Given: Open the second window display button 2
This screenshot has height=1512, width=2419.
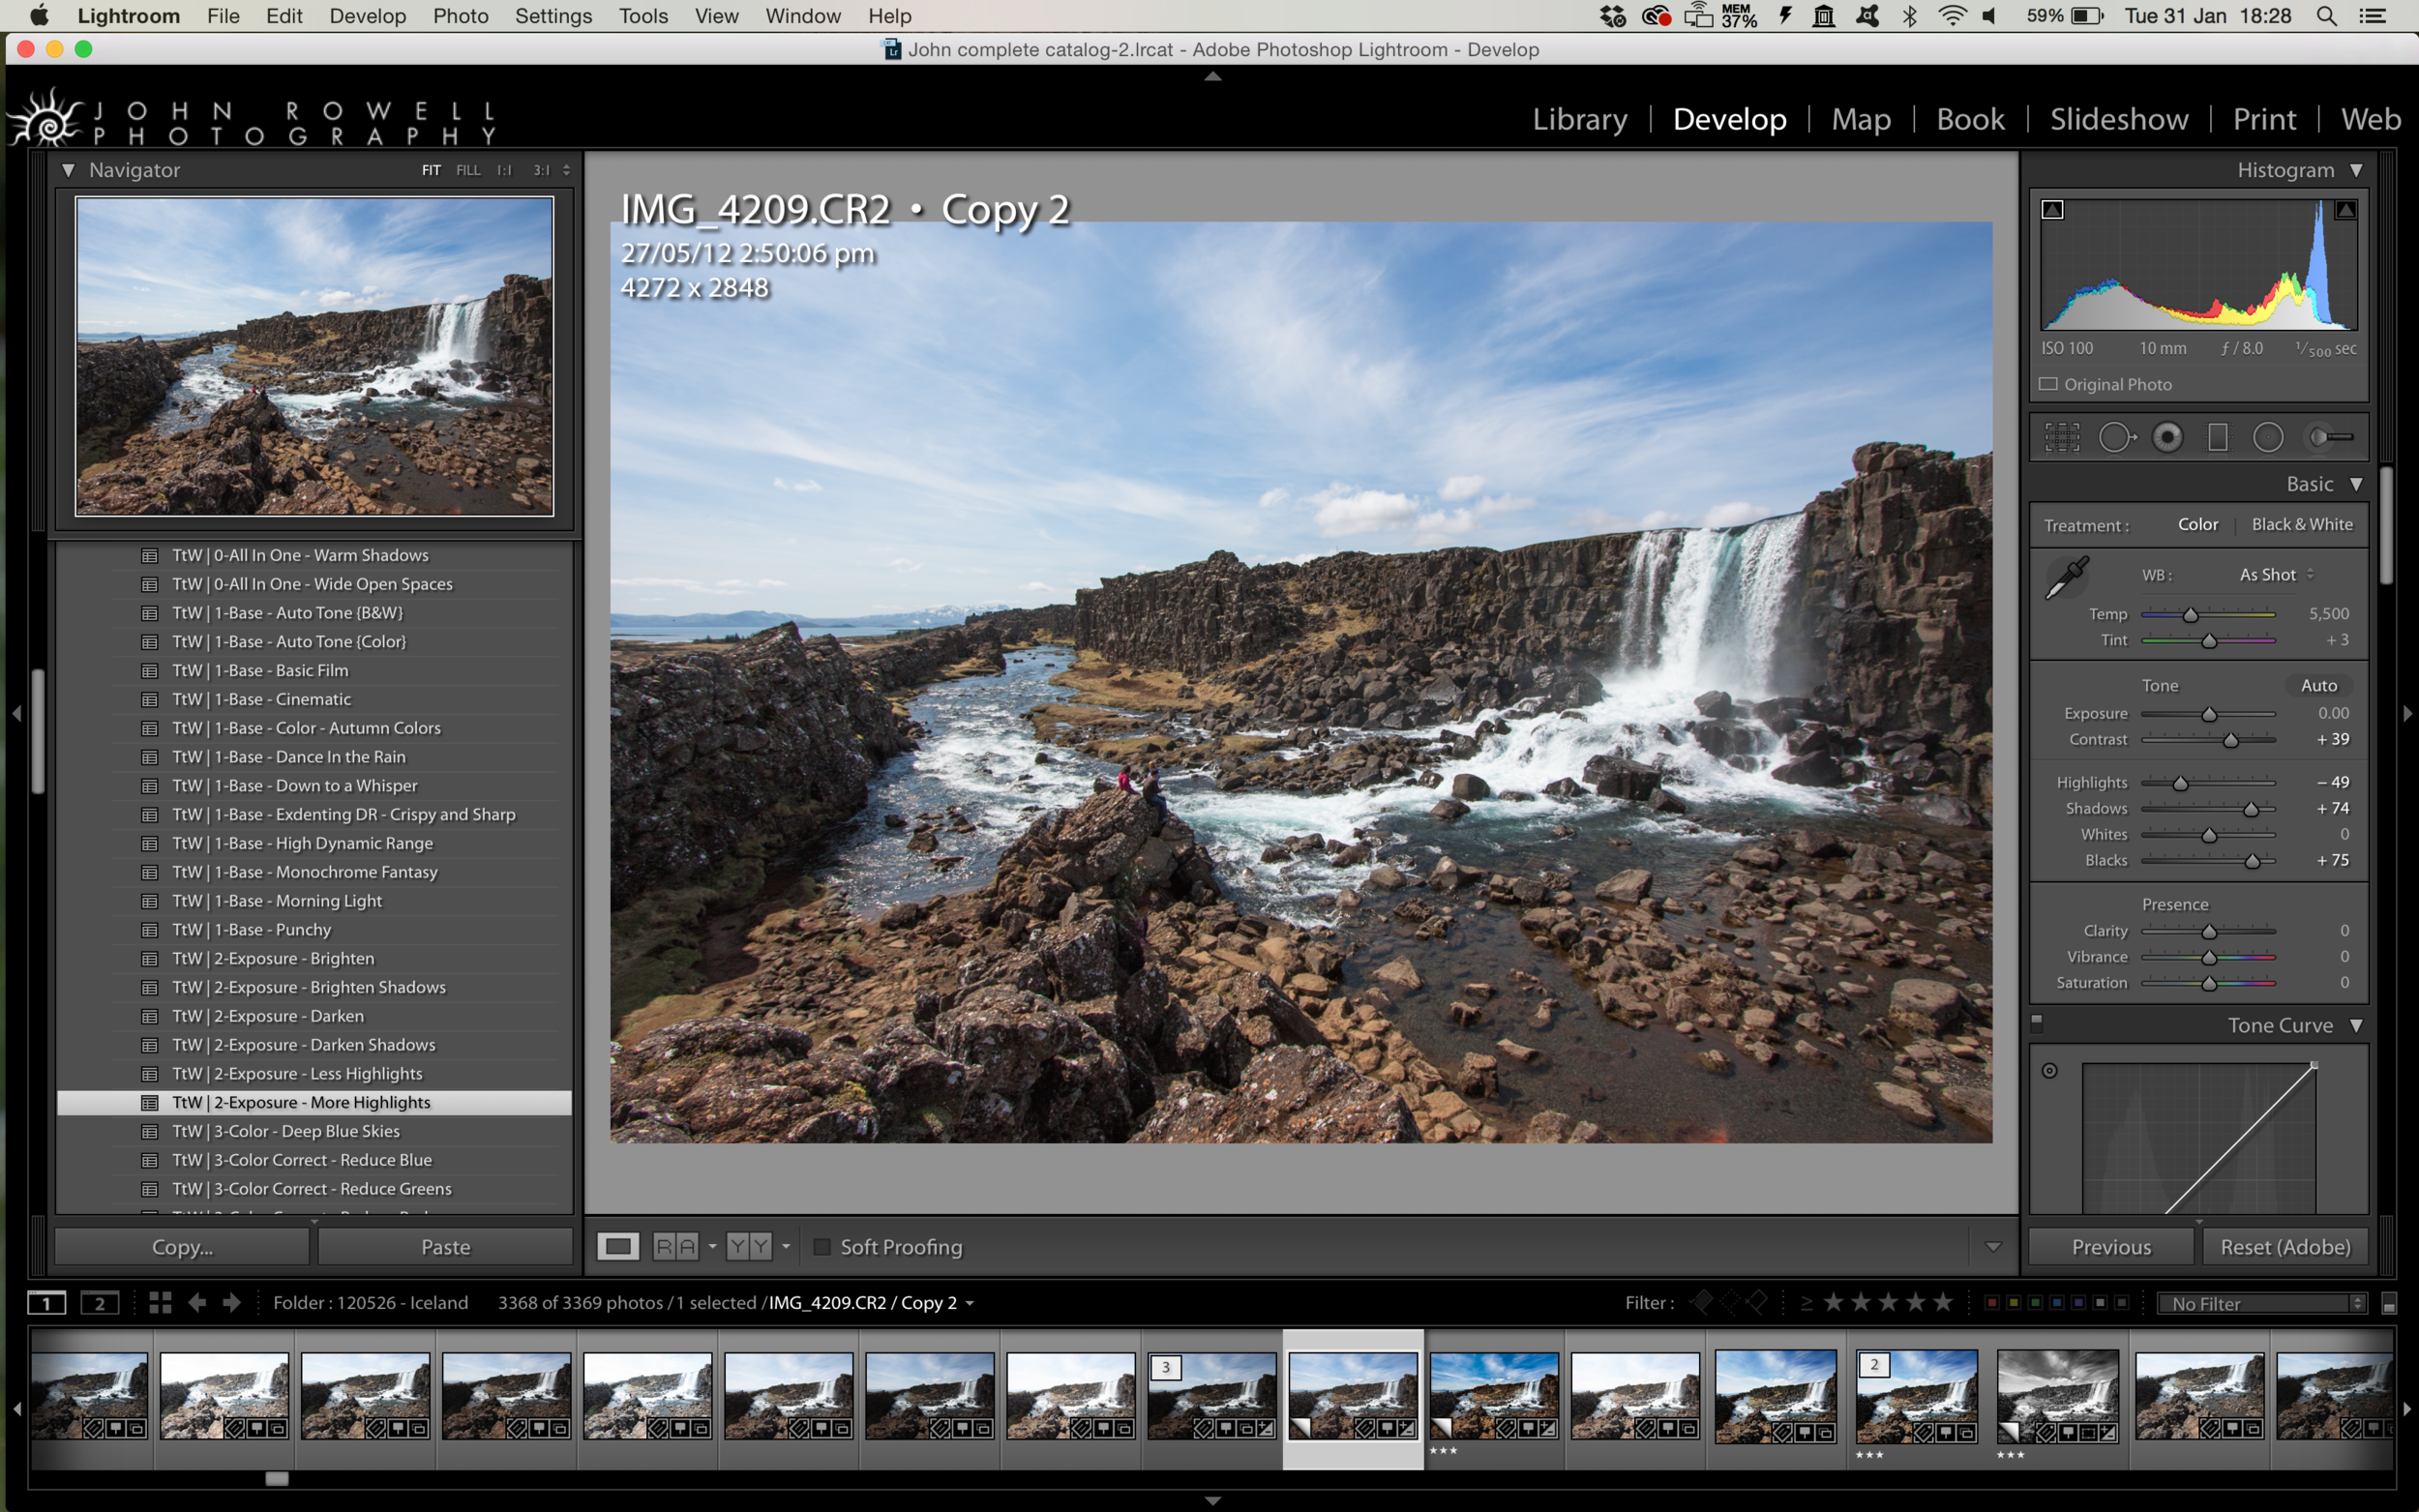Looking at the screenshot, I should 99,1303.
